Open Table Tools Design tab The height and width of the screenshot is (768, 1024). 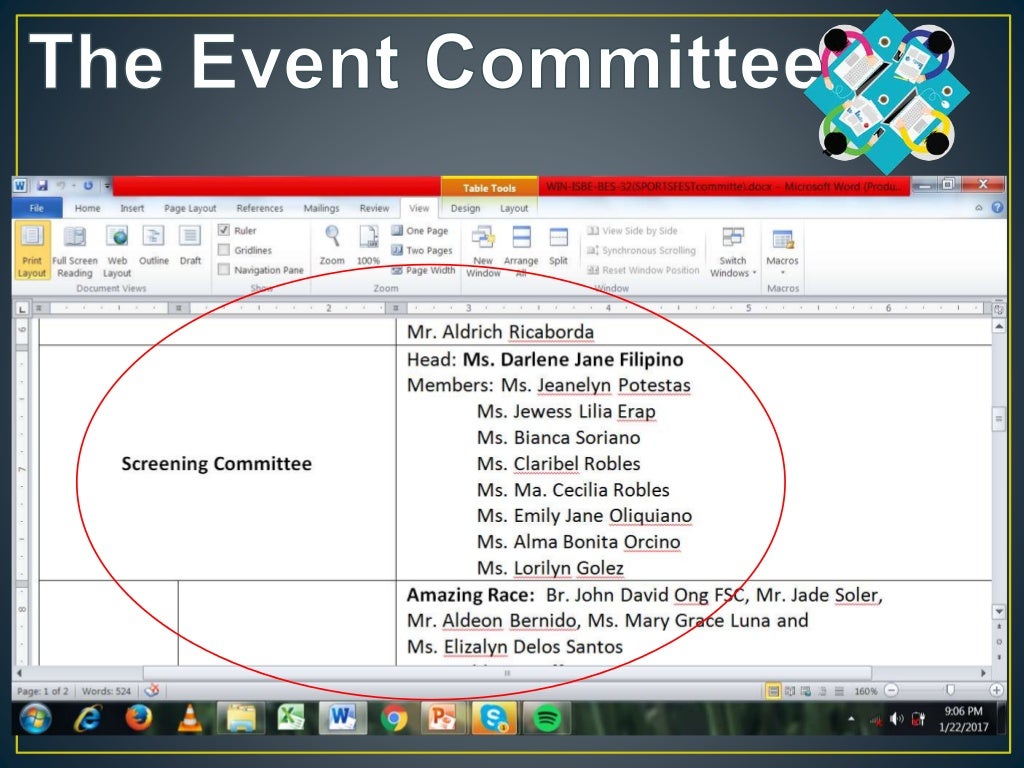[x=465, y=208]
